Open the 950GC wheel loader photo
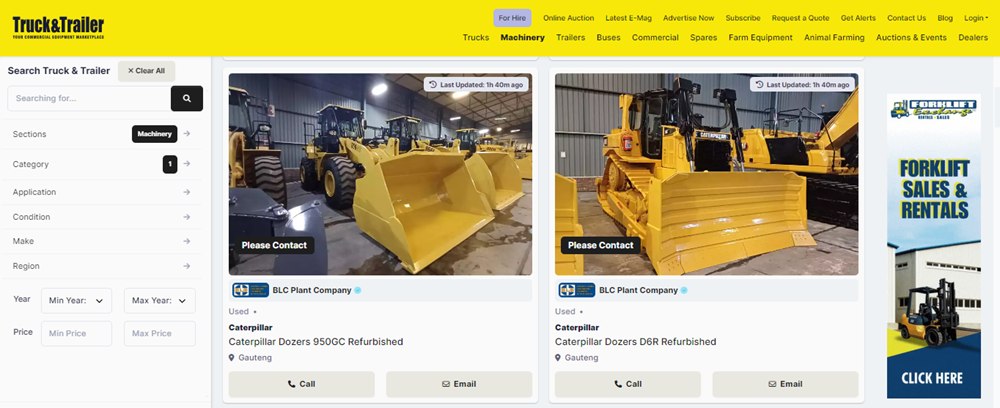This screenshot has height=408, width=1000. click(x=380, y=174)
